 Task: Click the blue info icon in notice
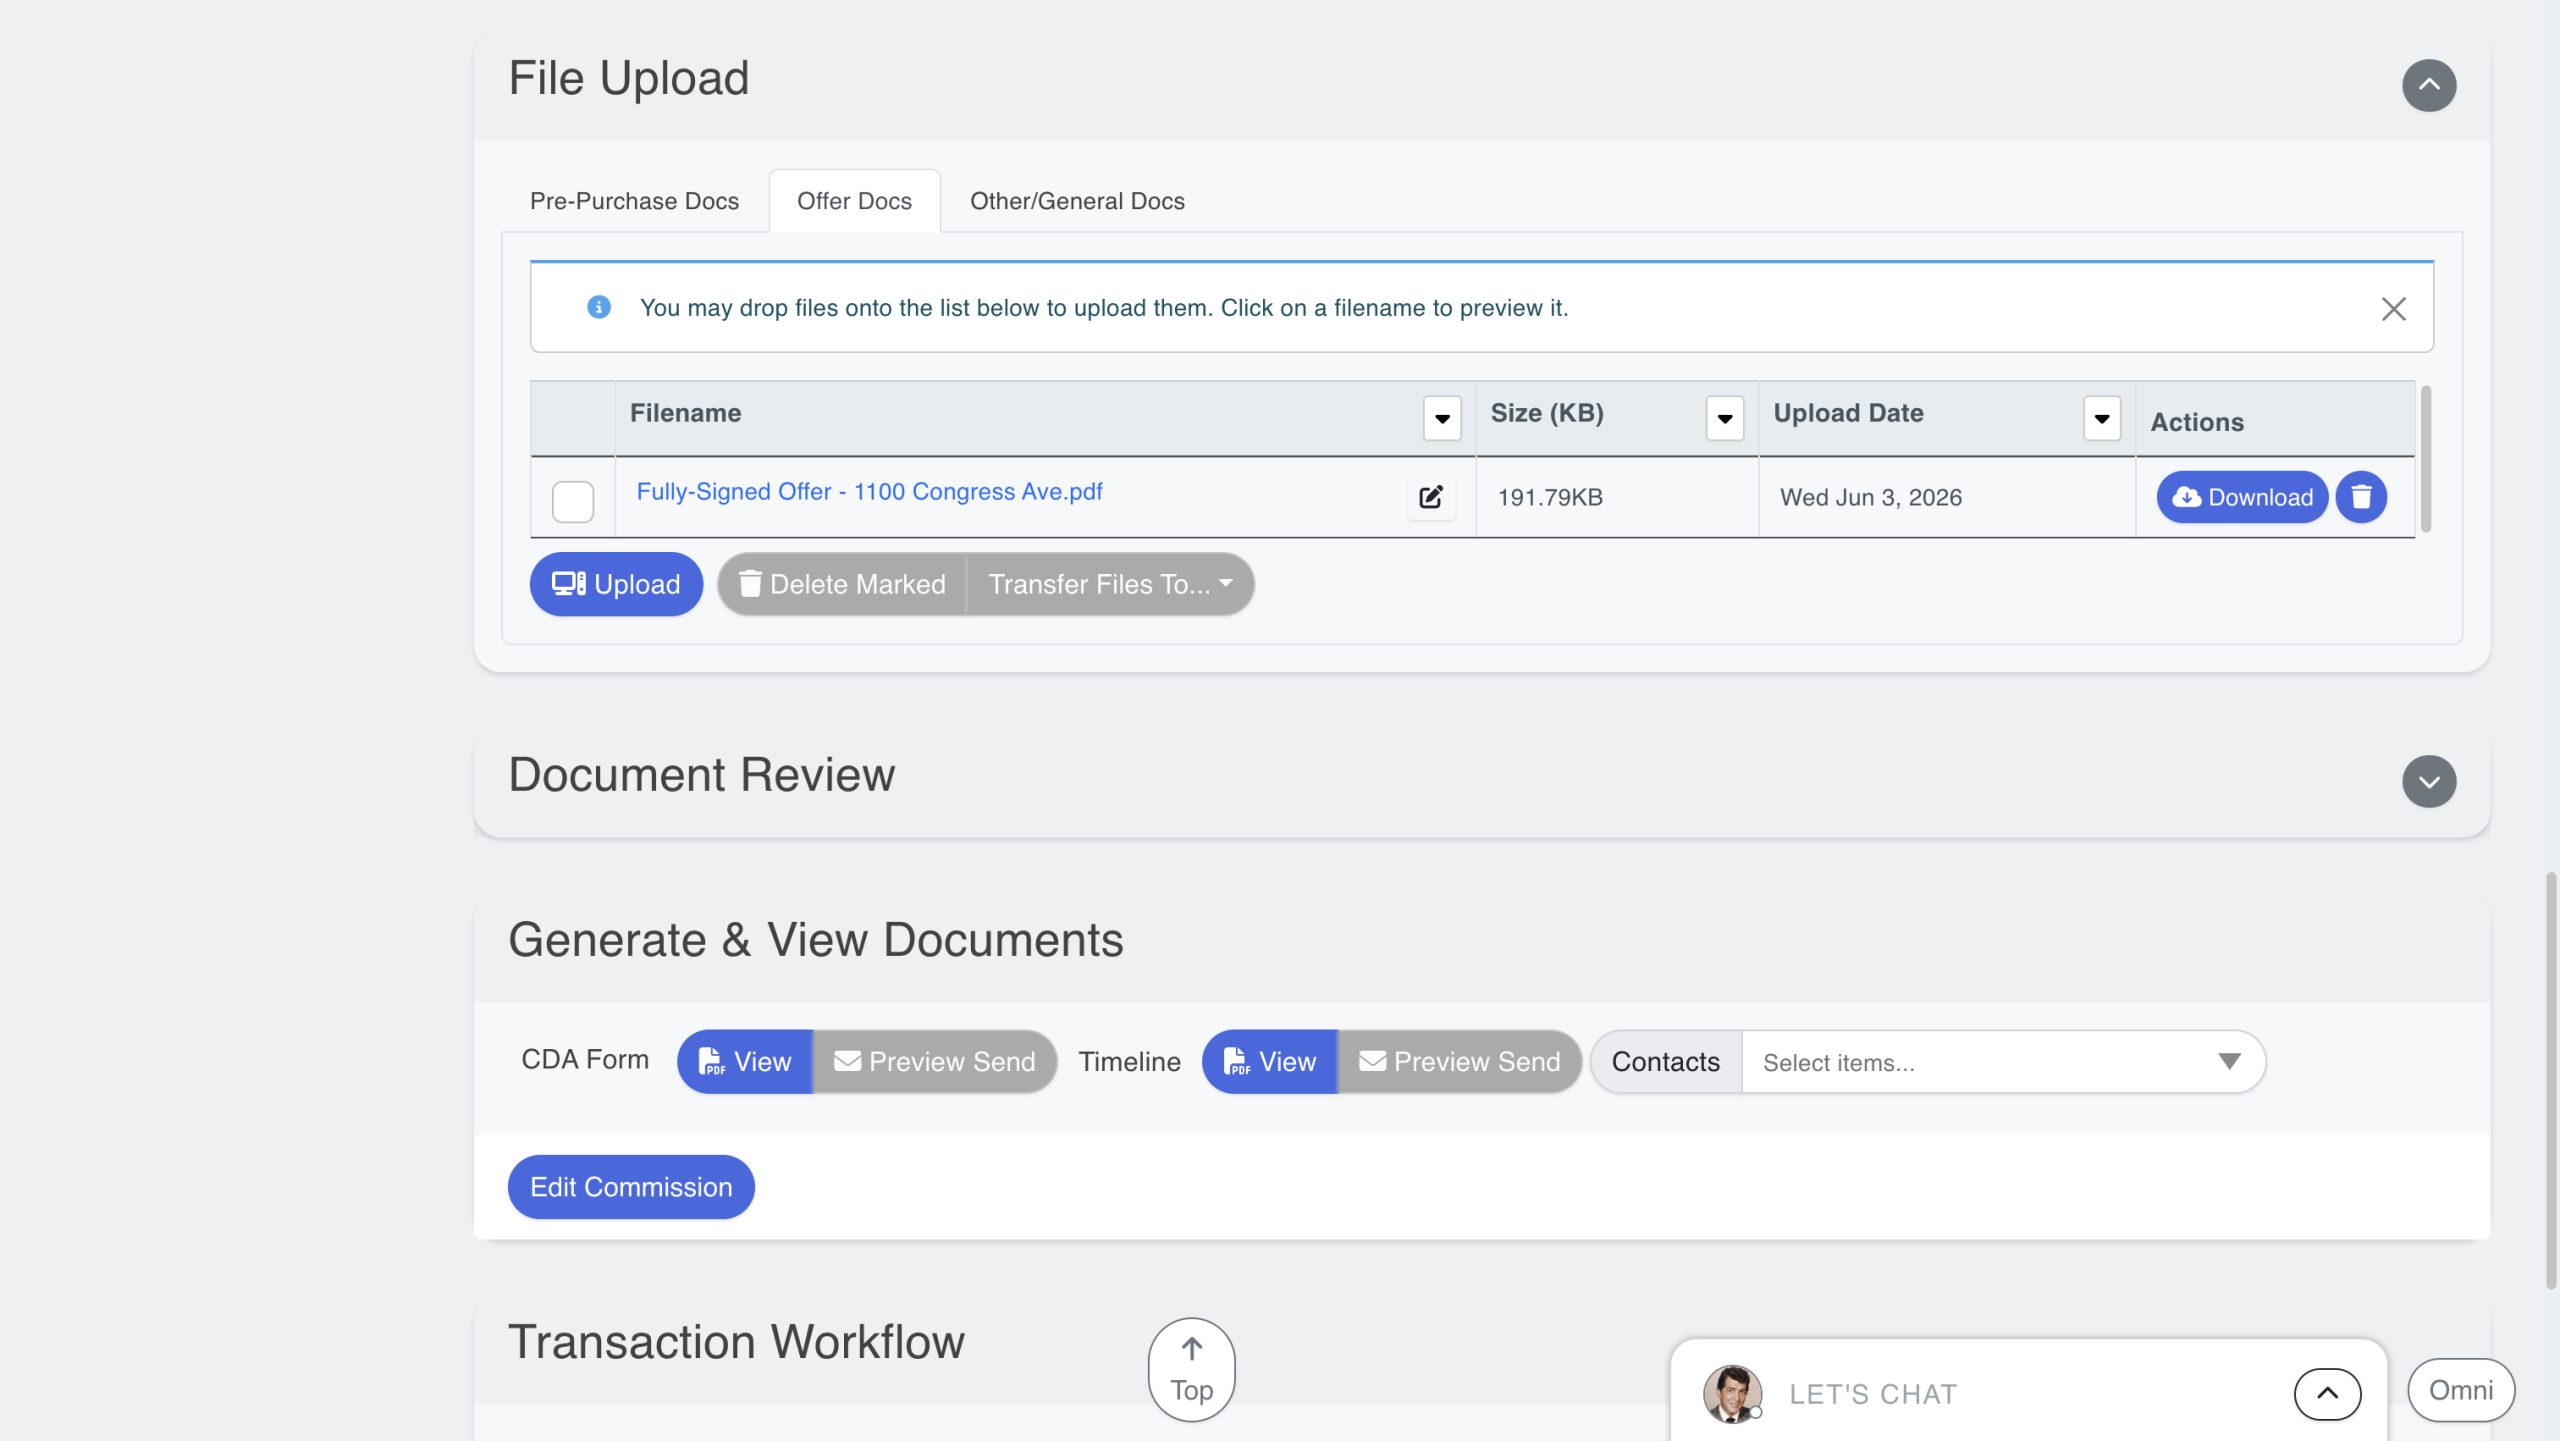598,307
